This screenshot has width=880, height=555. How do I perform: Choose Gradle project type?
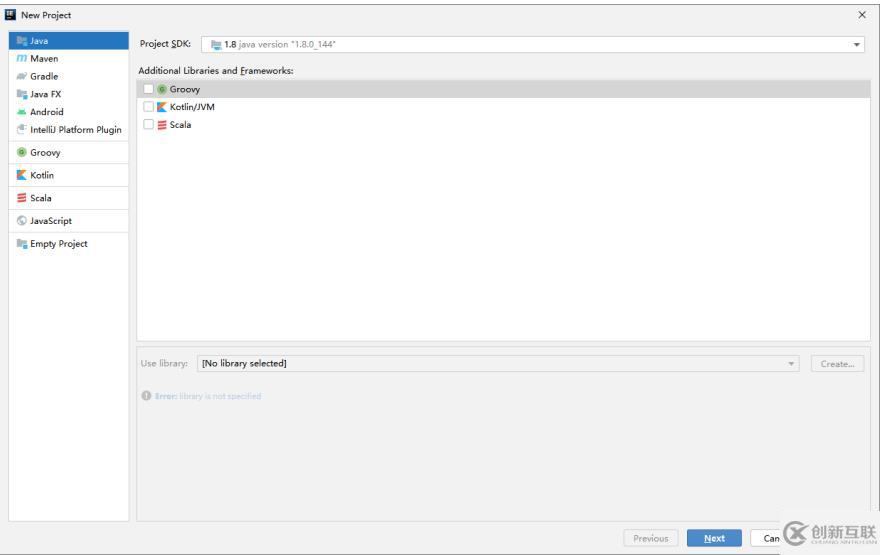[x=68, y=76]
